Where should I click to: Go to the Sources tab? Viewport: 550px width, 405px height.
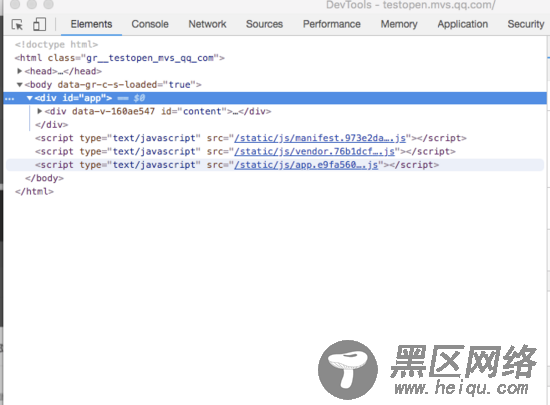click(x=264, y=24)
